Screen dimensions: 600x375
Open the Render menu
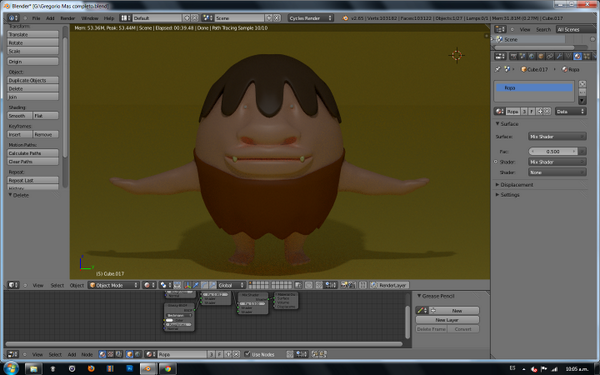(67, 18)
